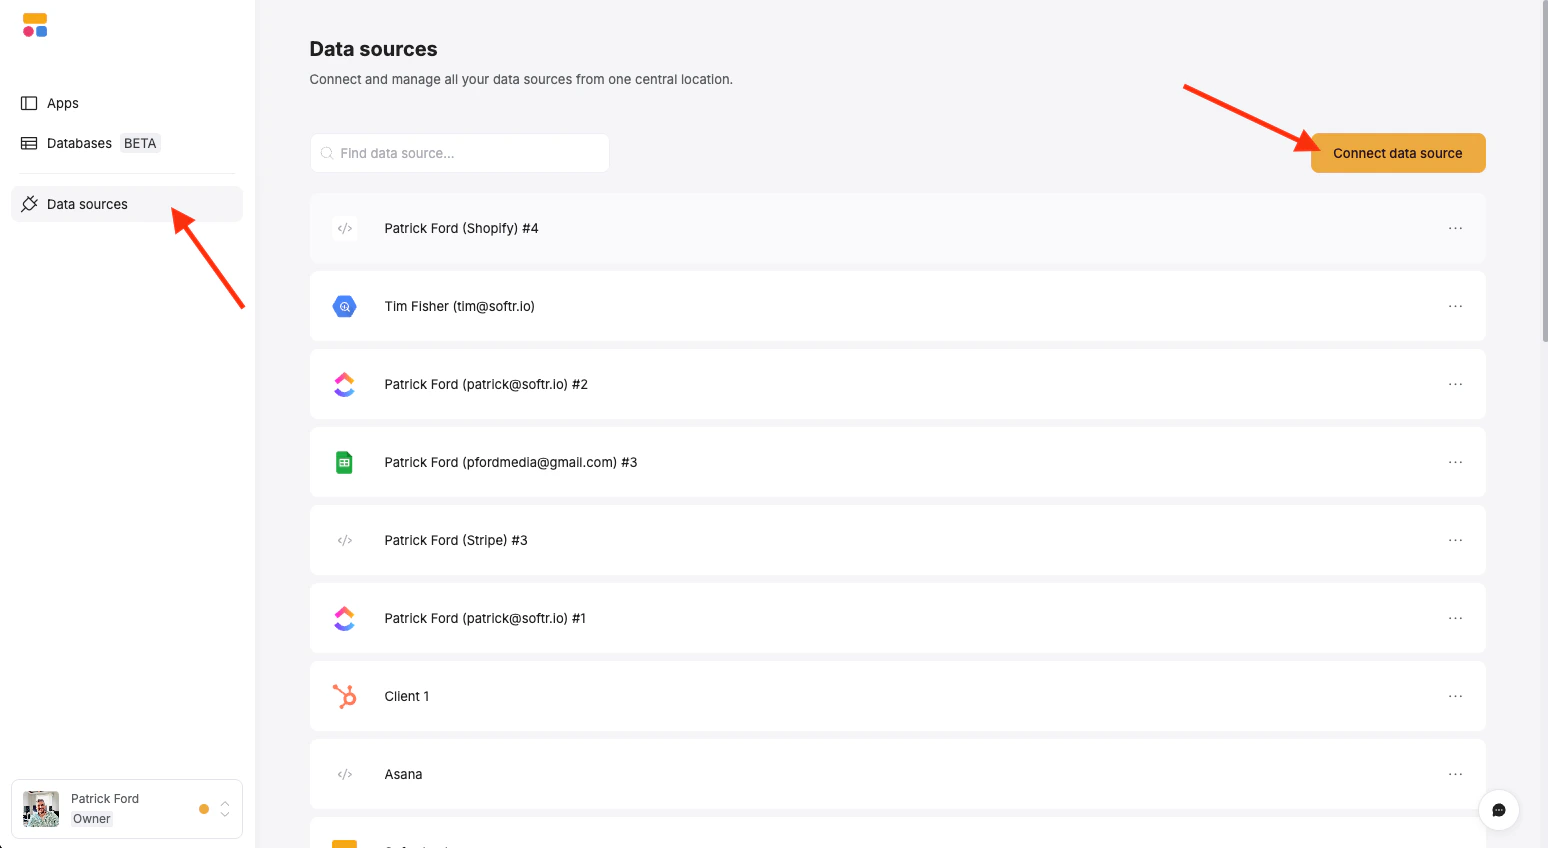The width and height of the screenshot is (1548, 848).
Task: Click the code icon next to Asana
Action: 345,774
